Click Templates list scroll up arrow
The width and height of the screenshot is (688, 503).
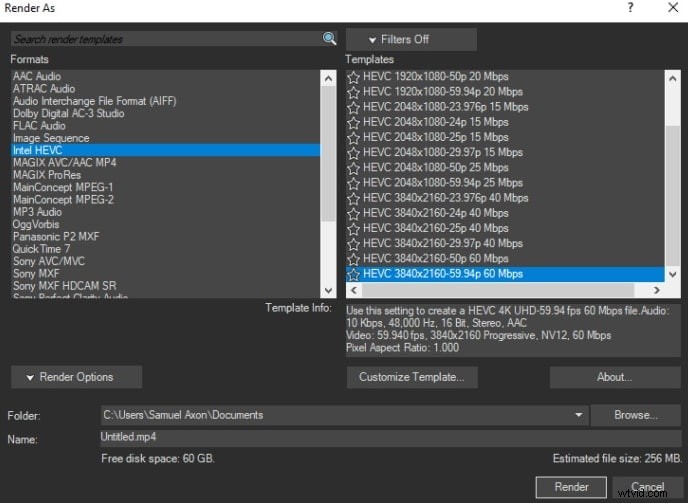[x=673, y=79]
